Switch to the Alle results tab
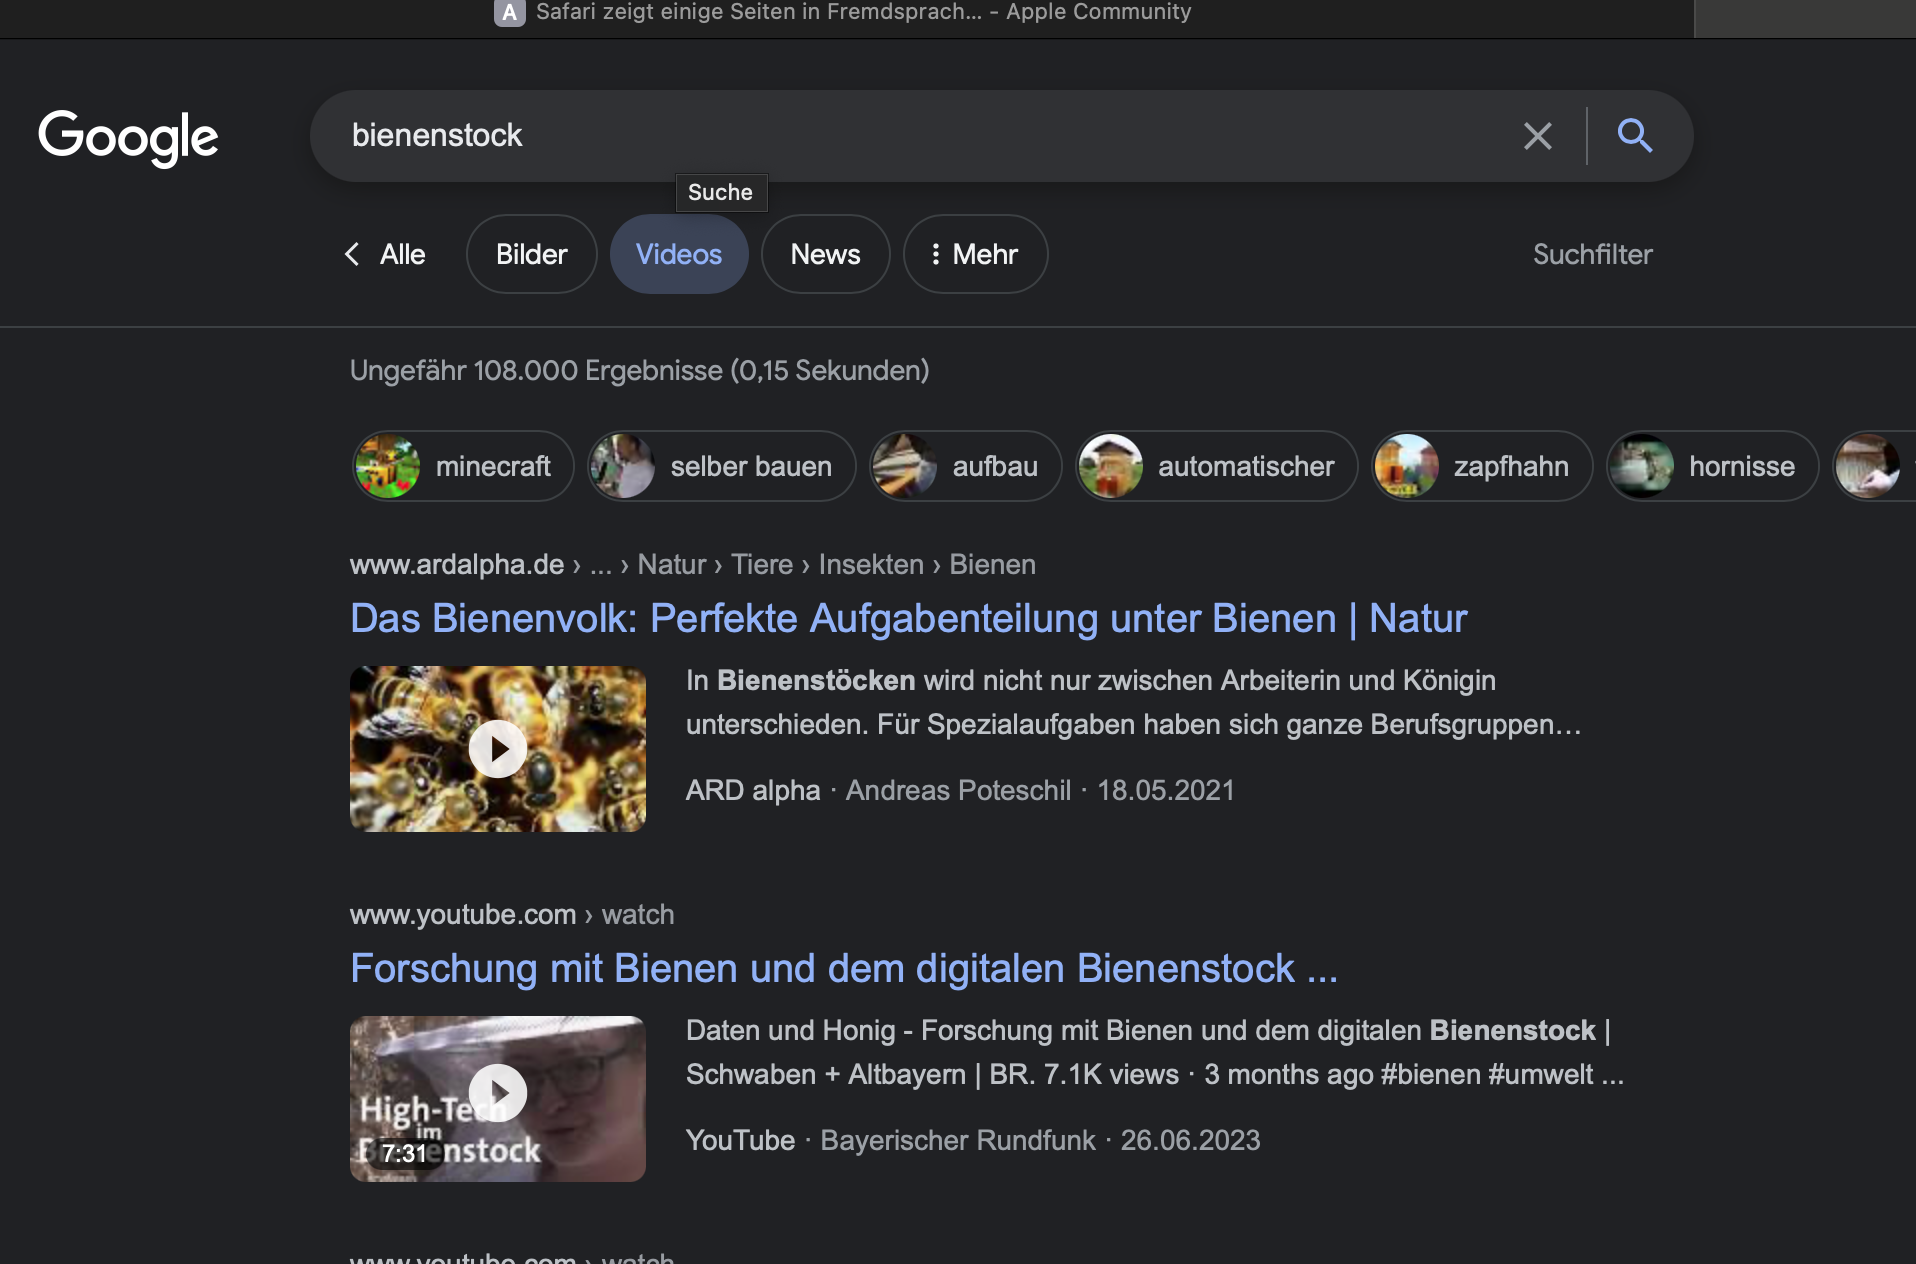 tap(402, 254)
